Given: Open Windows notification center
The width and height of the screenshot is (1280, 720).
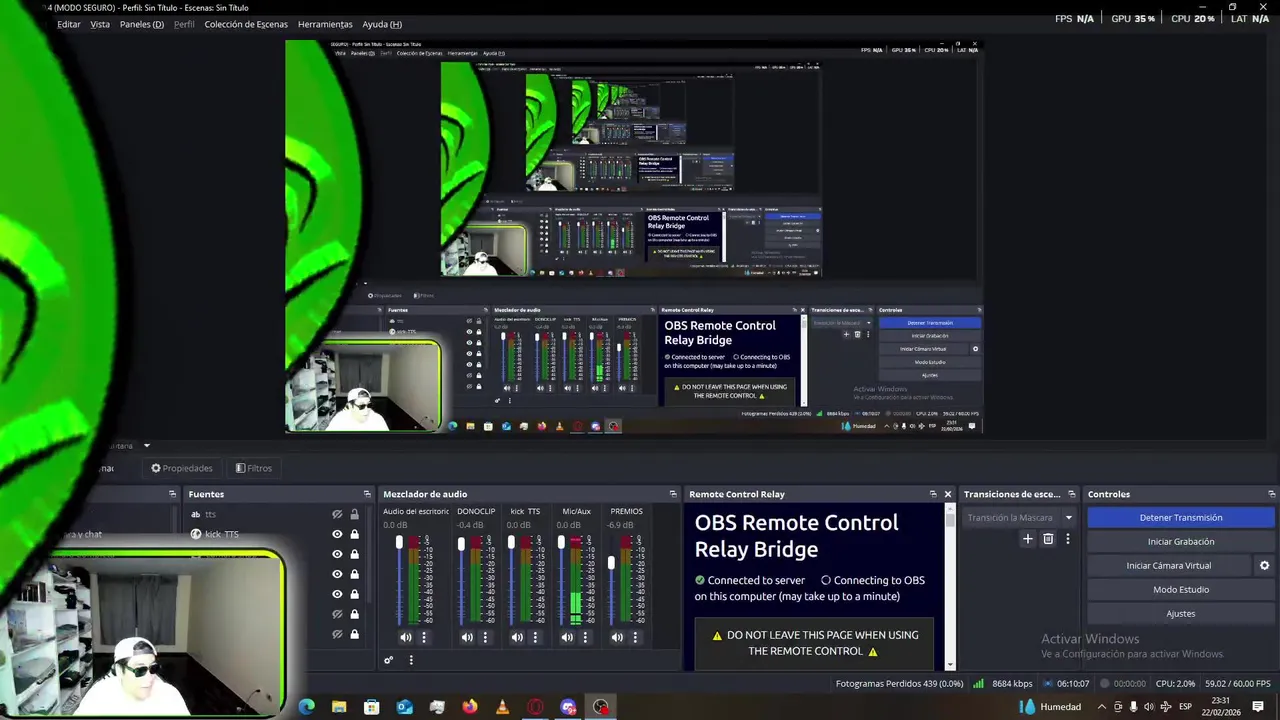Looking at the screenshot, I should tap(1258, 707).
